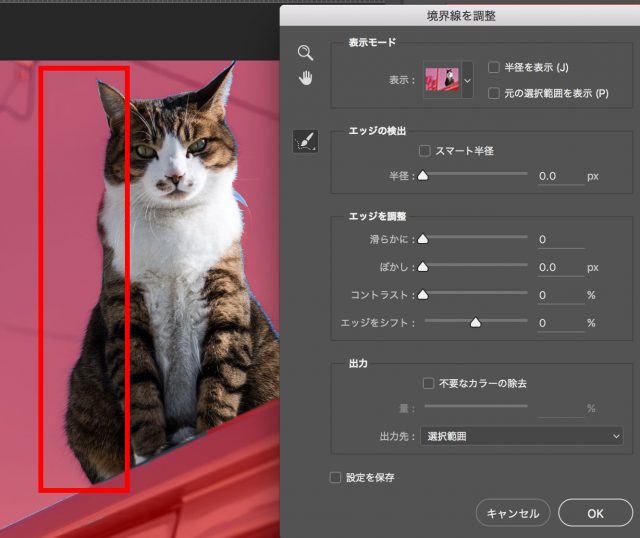Click the キャンセル button
The image size is (640, 538).
coord(513,513)
